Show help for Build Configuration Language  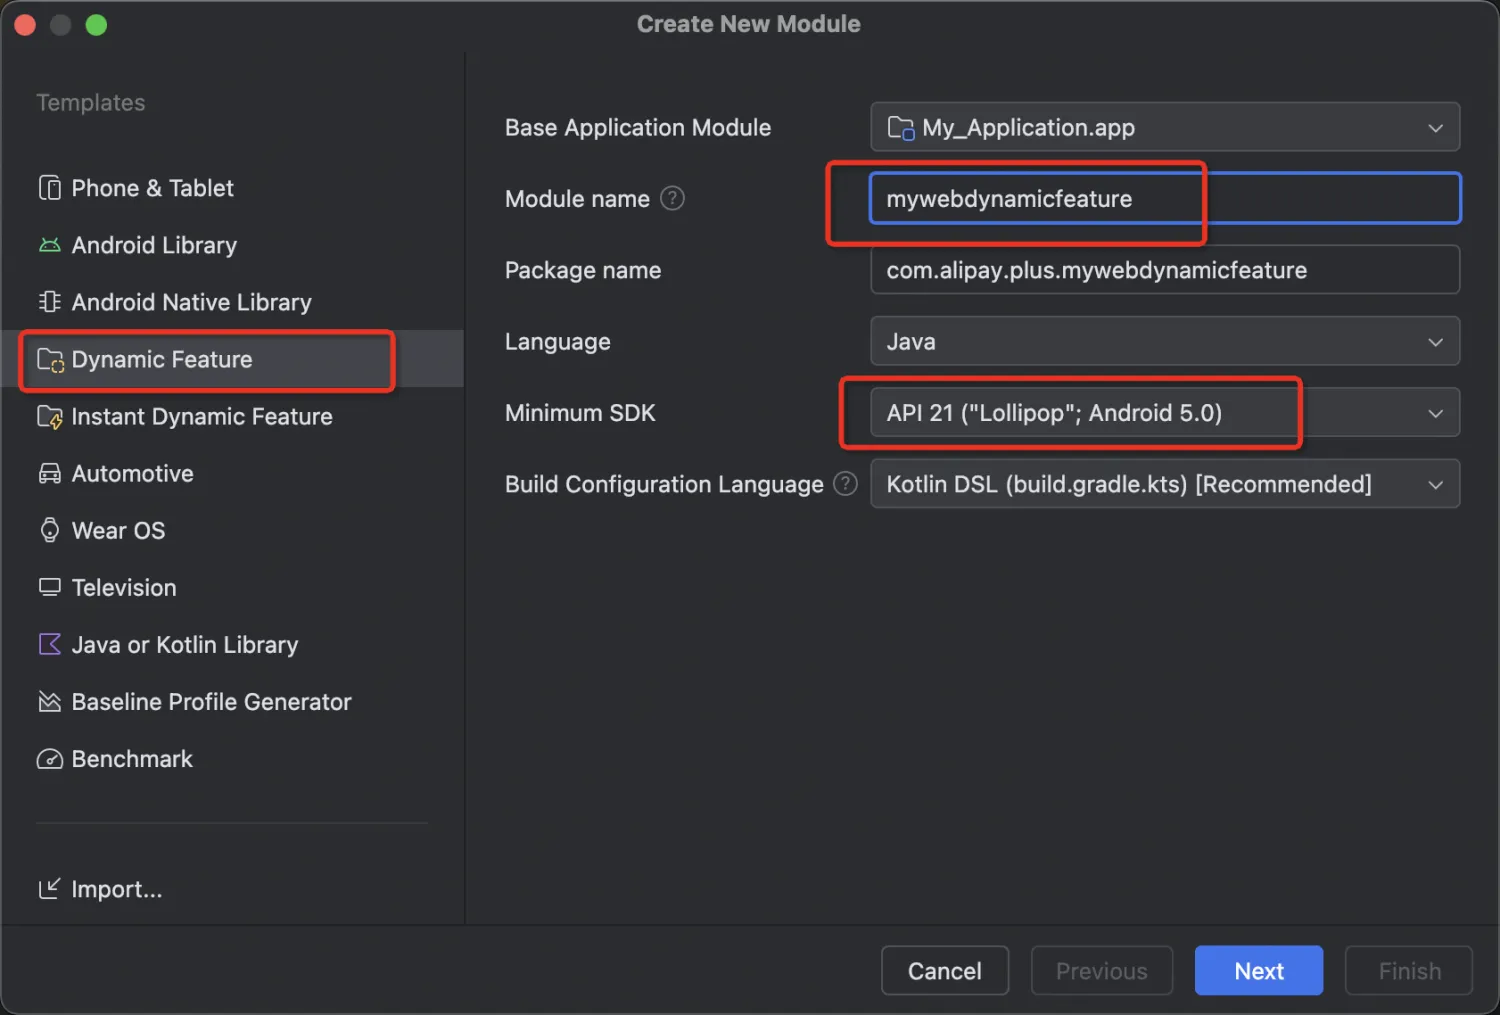tap(845, 484)
